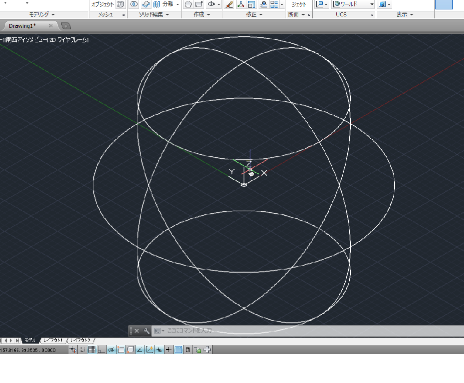The image size is (464, 383).
Task: Open dropdown after array icon in 修正
Action: click(x=282, y=5)
